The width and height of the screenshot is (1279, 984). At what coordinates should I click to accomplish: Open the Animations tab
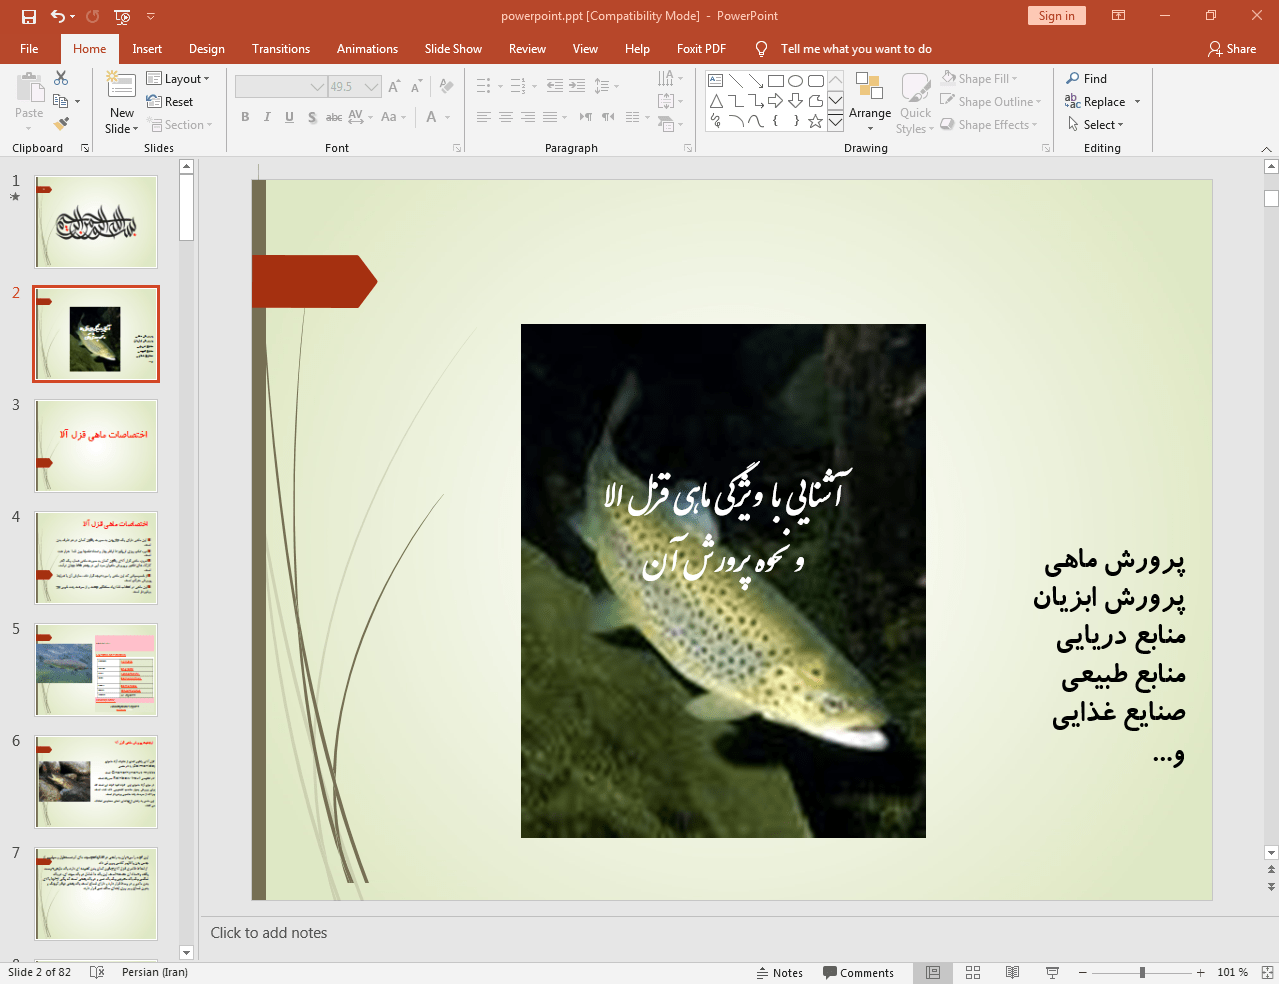click(x=367, y=49)
